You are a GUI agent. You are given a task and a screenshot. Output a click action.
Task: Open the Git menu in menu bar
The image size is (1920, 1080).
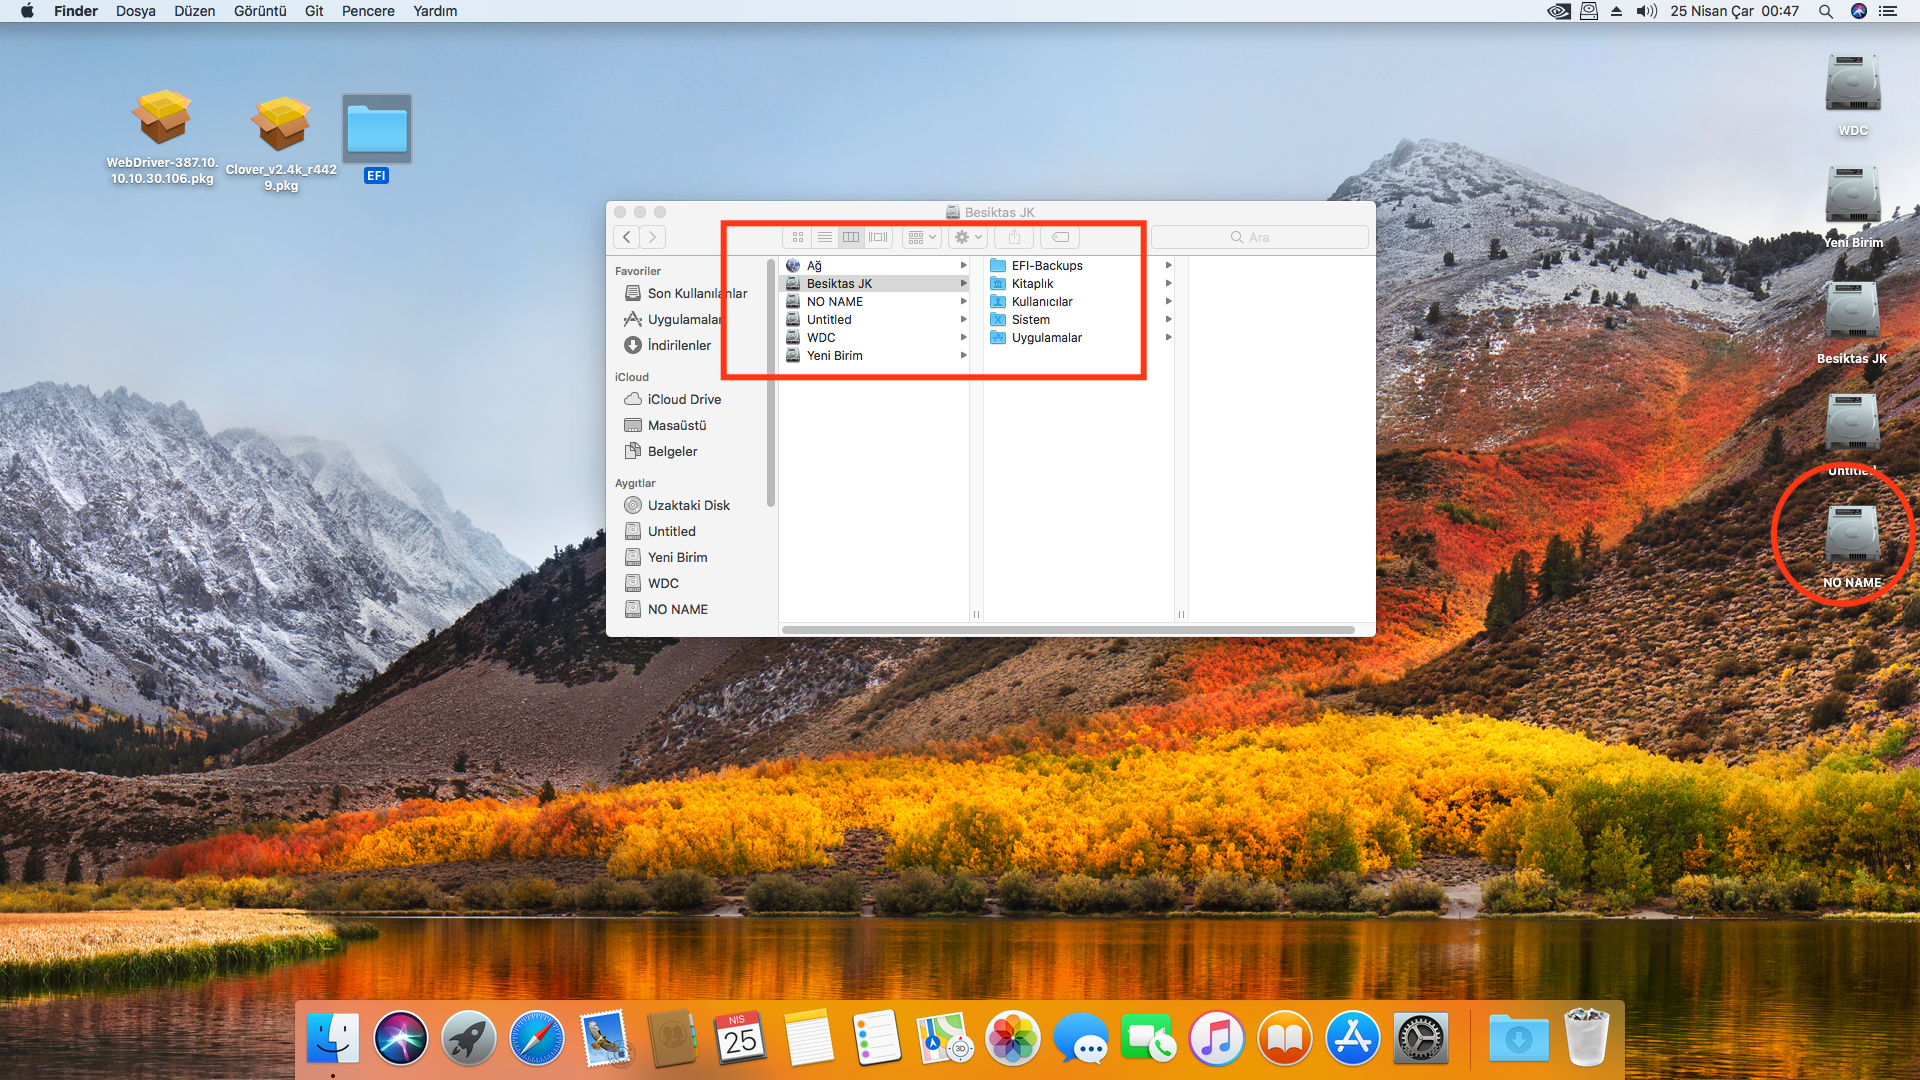point(314,11)
